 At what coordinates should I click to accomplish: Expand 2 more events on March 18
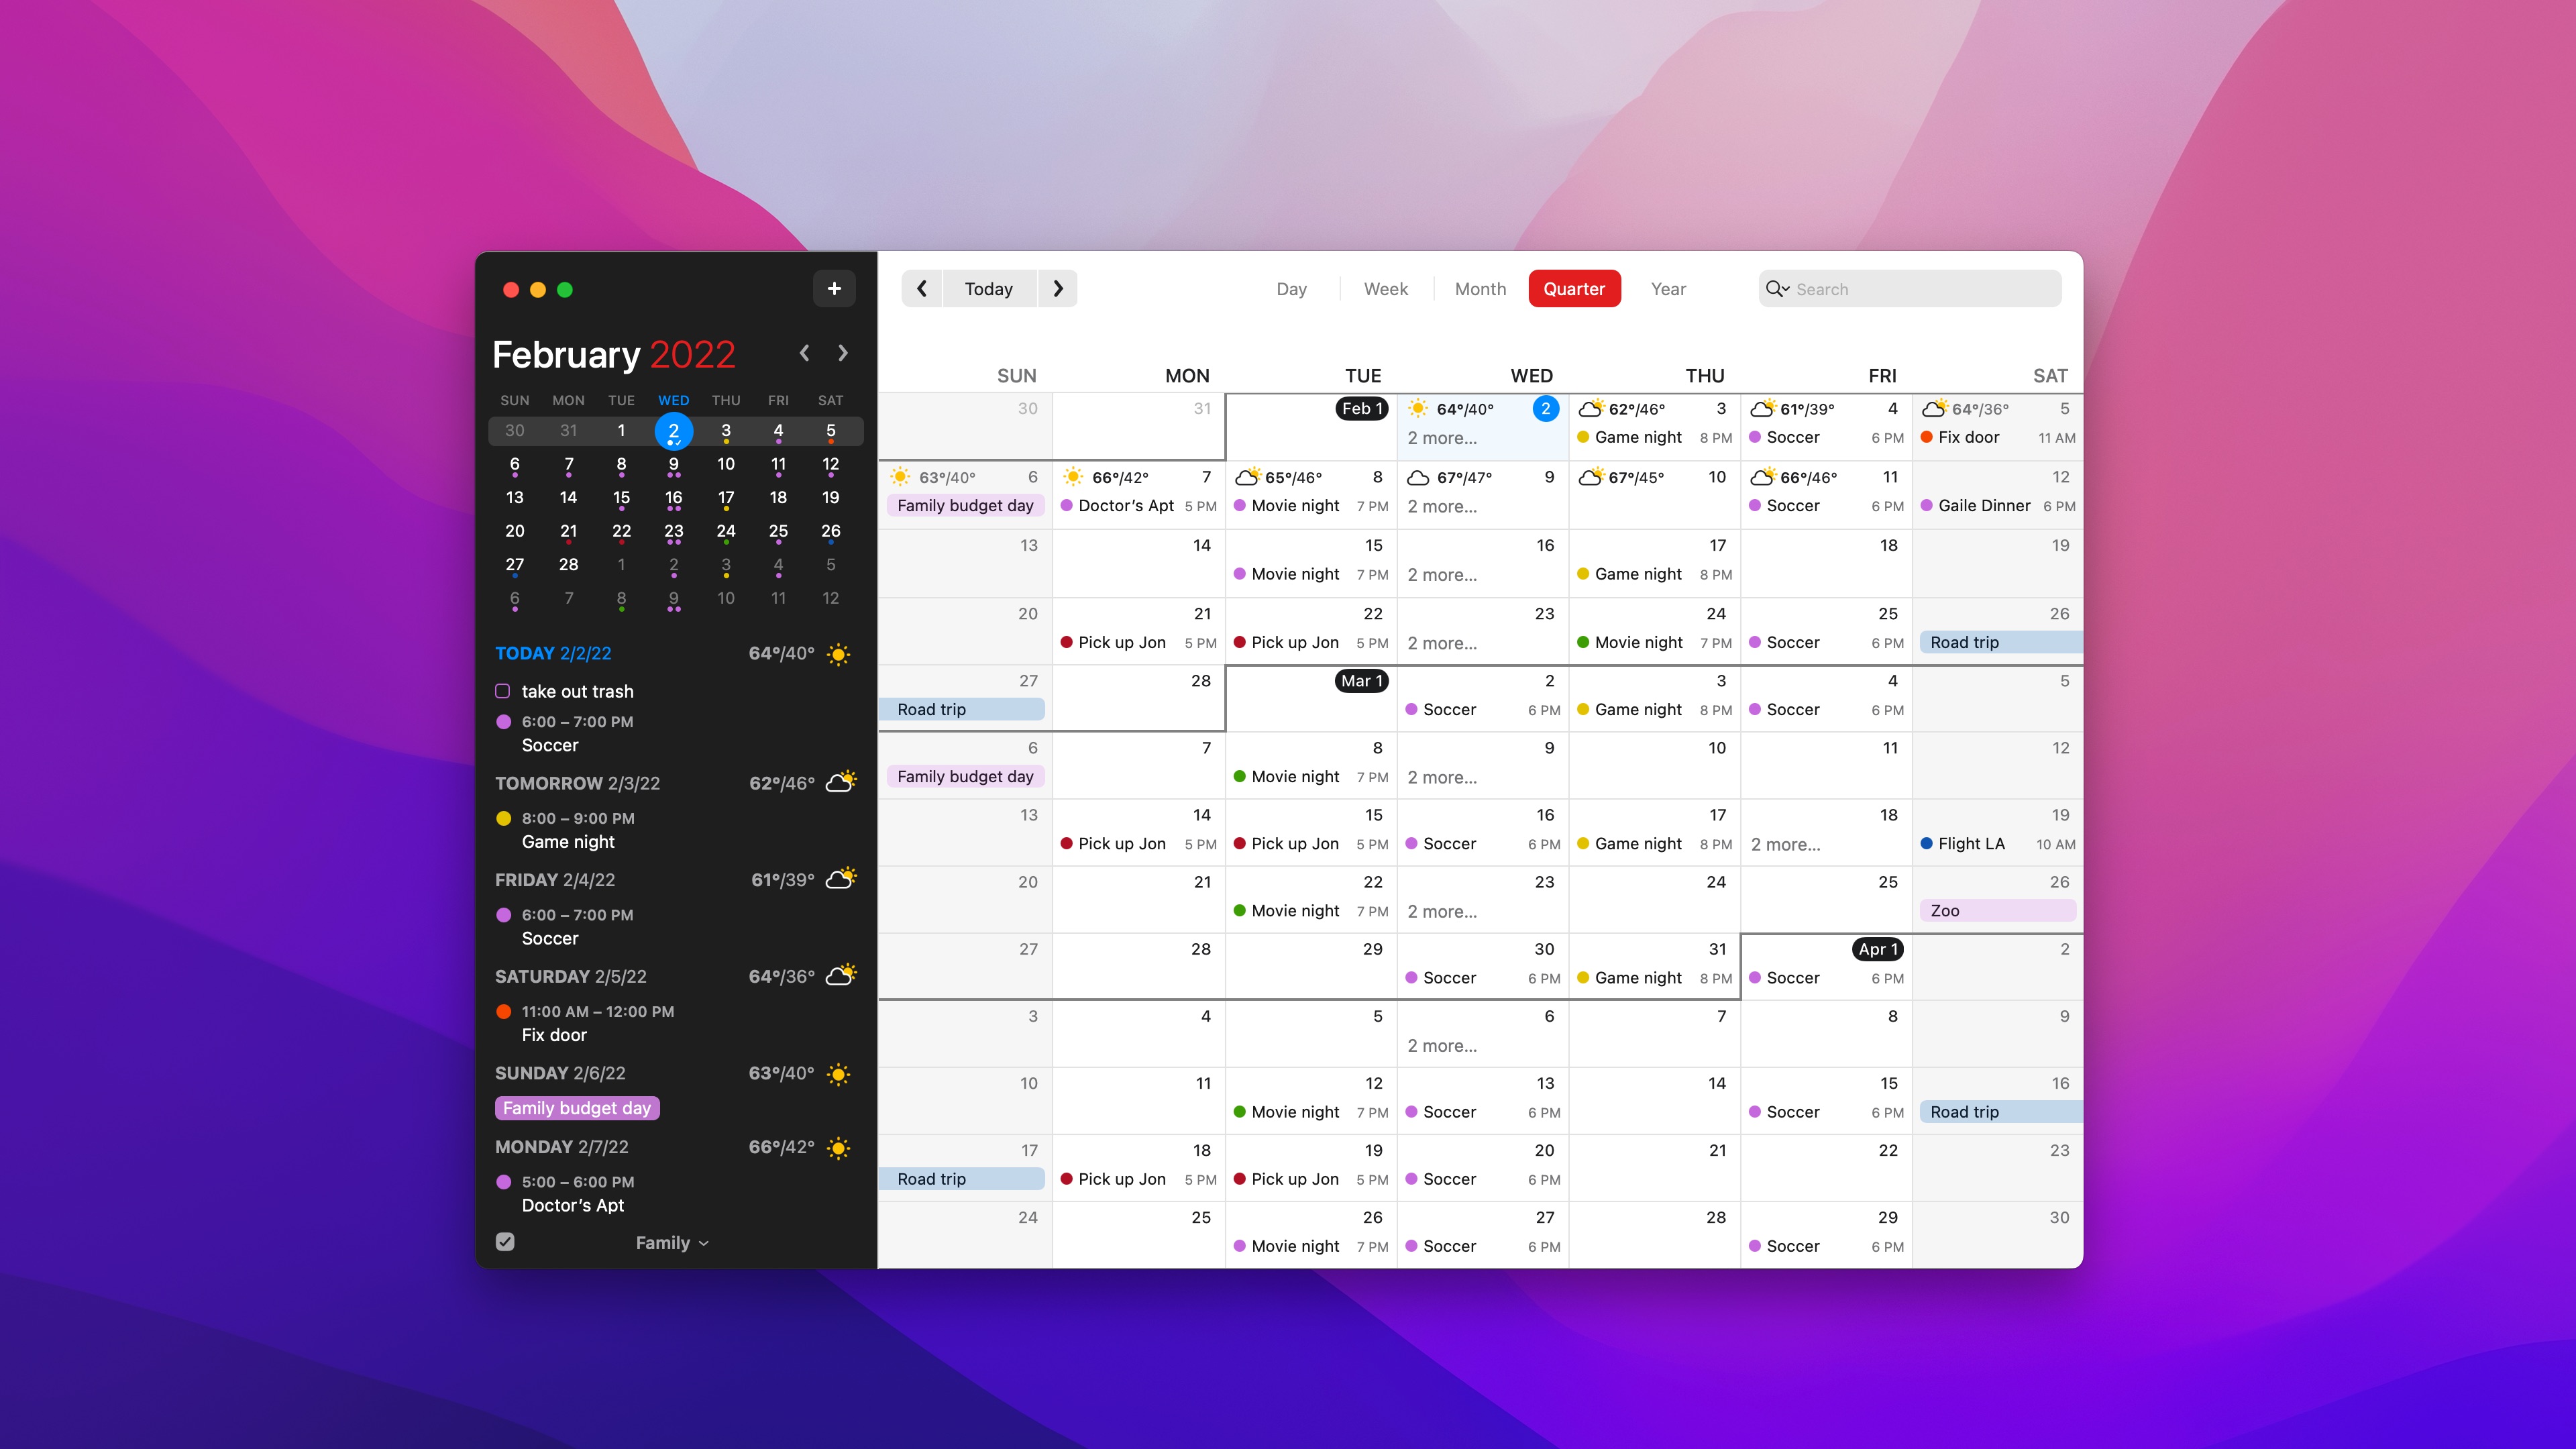click(x=1785, y=844)
